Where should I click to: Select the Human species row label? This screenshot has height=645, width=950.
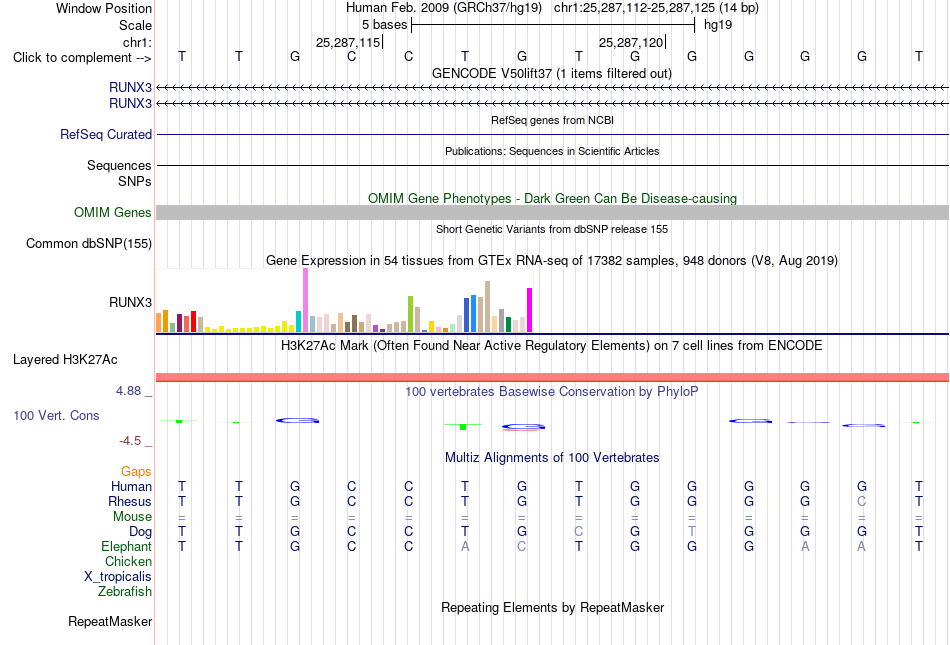(x=131, y=486)
